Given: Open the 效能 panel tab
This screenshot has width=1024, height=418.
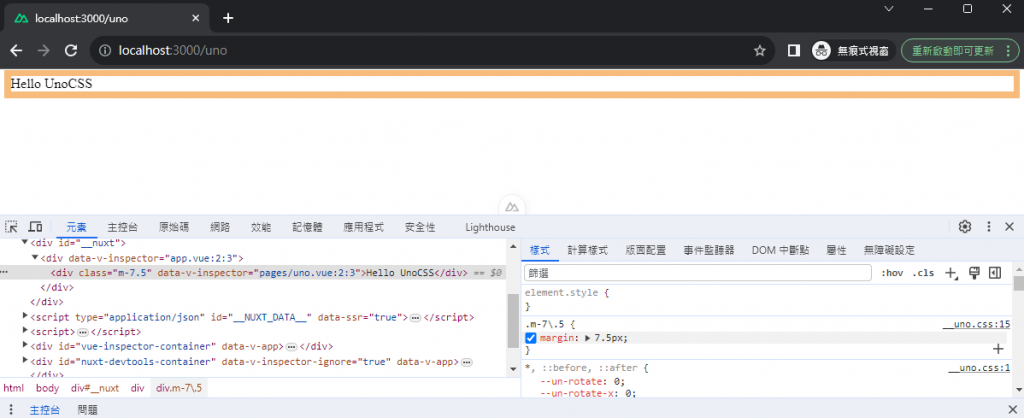Looking at the screenshot, I should pos(261,227).
